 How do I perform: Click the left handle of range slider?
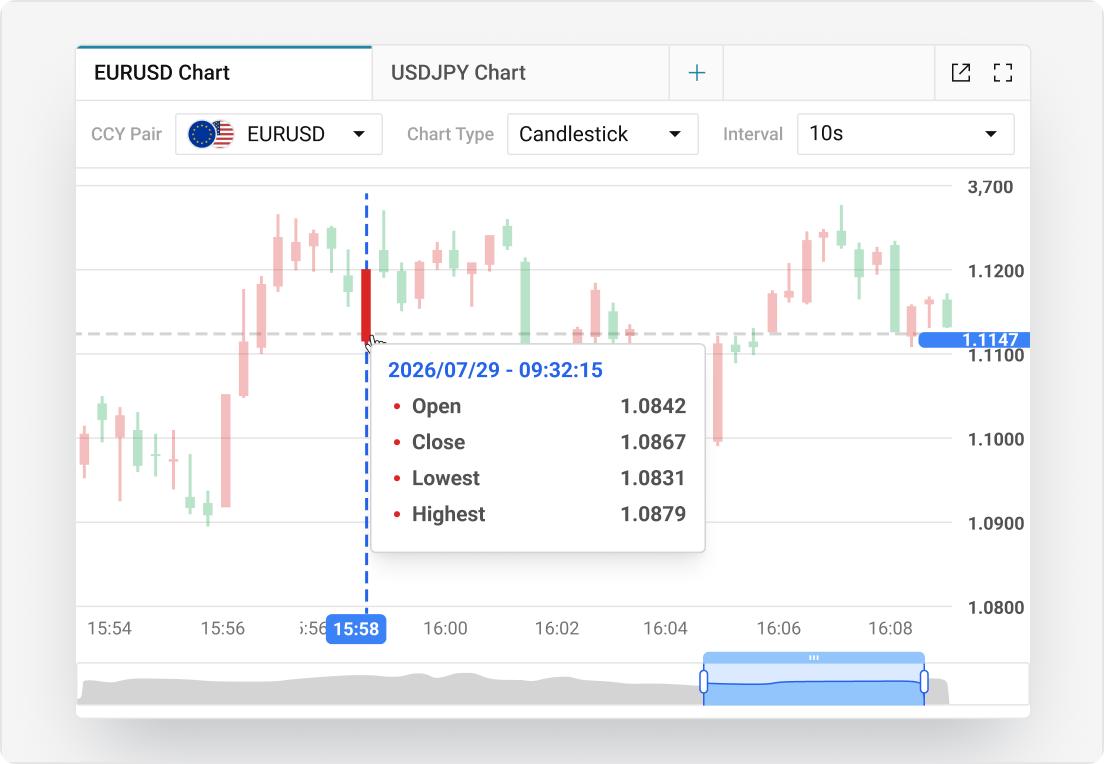703,682
